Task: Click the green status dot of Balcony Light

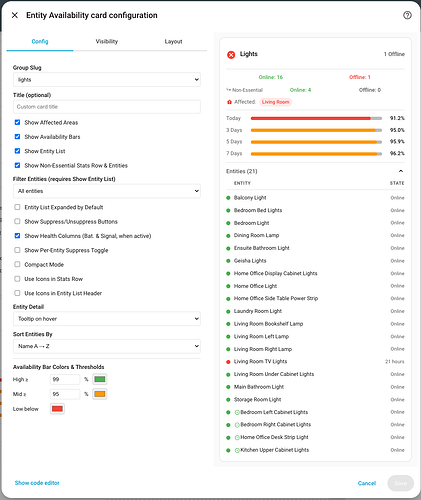Action: pyautogui.click(x=228, y=198)
